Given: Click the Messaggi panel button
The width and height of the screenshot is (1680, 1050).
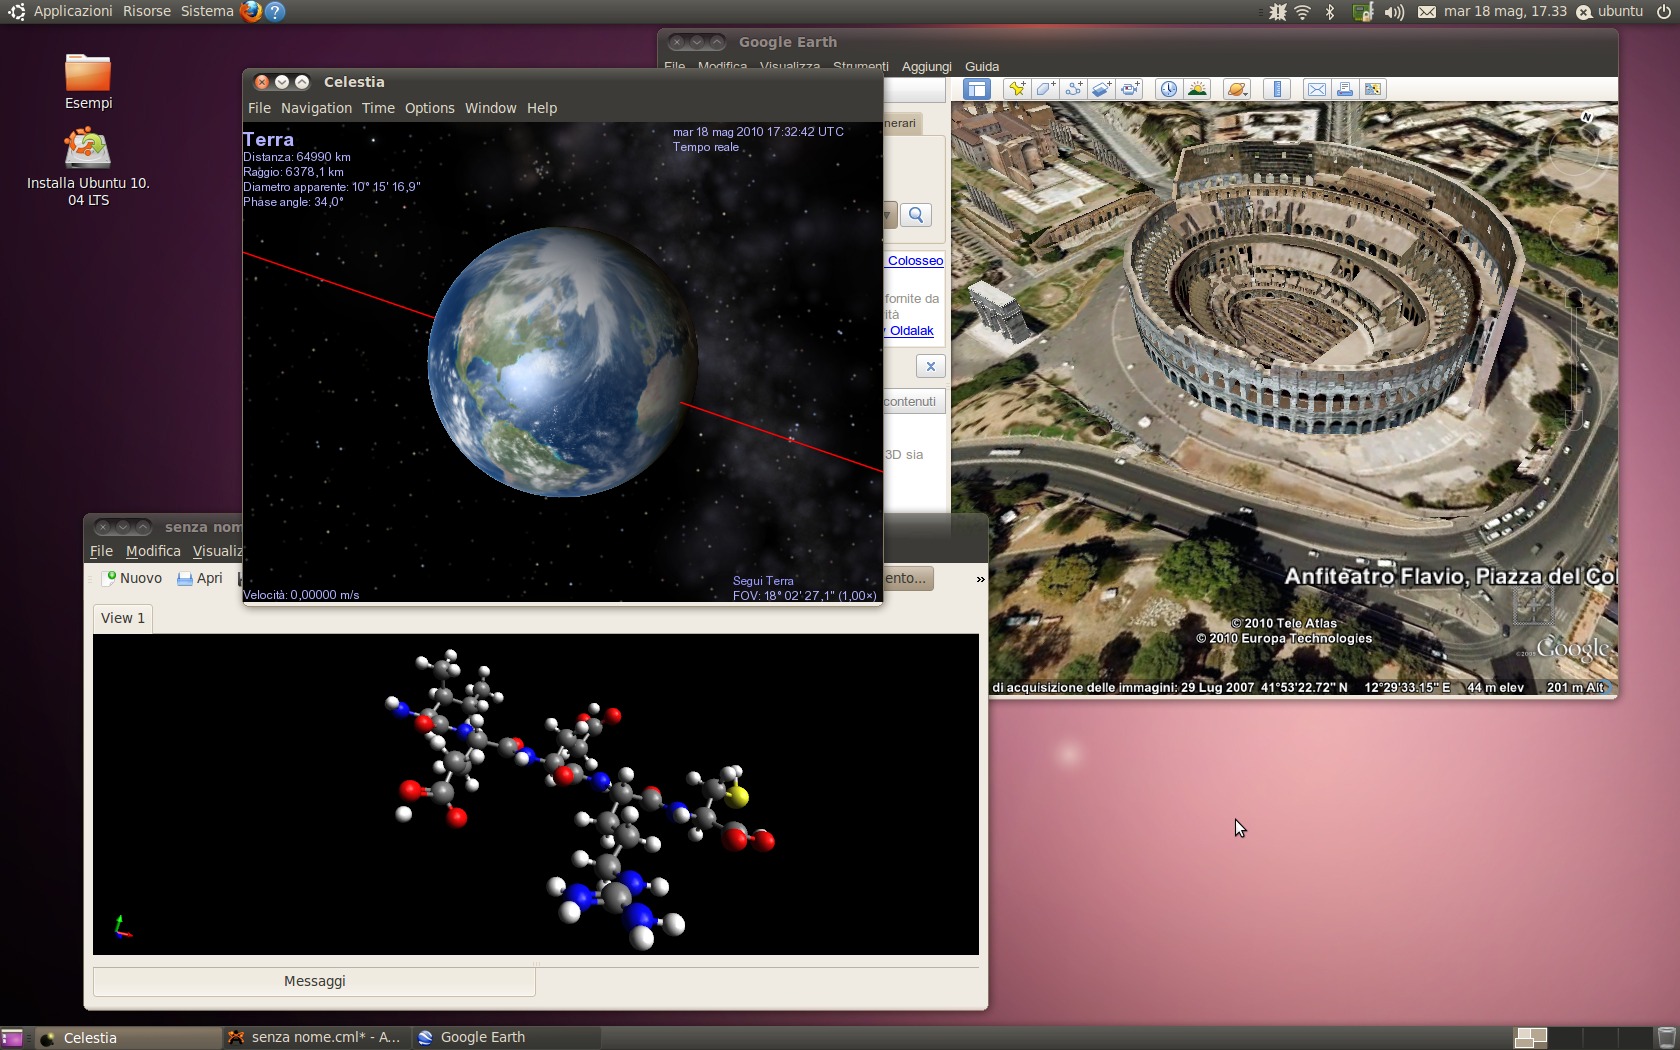Looking at the screenshot, I should [314, 981].
